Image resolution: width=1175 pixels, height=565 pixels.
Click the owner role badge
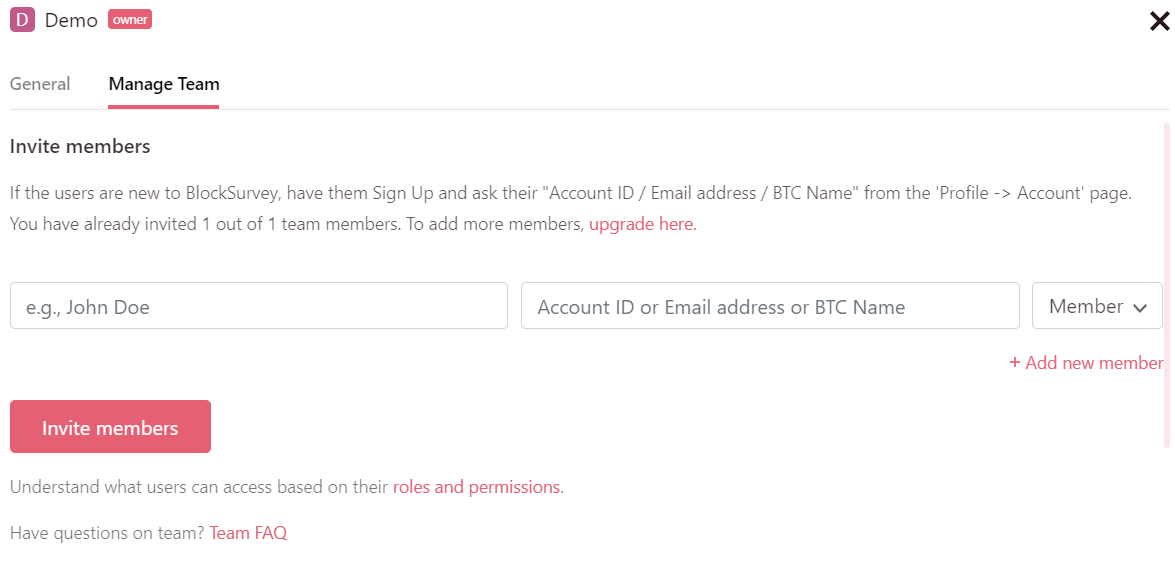click(x=130, y=20)
